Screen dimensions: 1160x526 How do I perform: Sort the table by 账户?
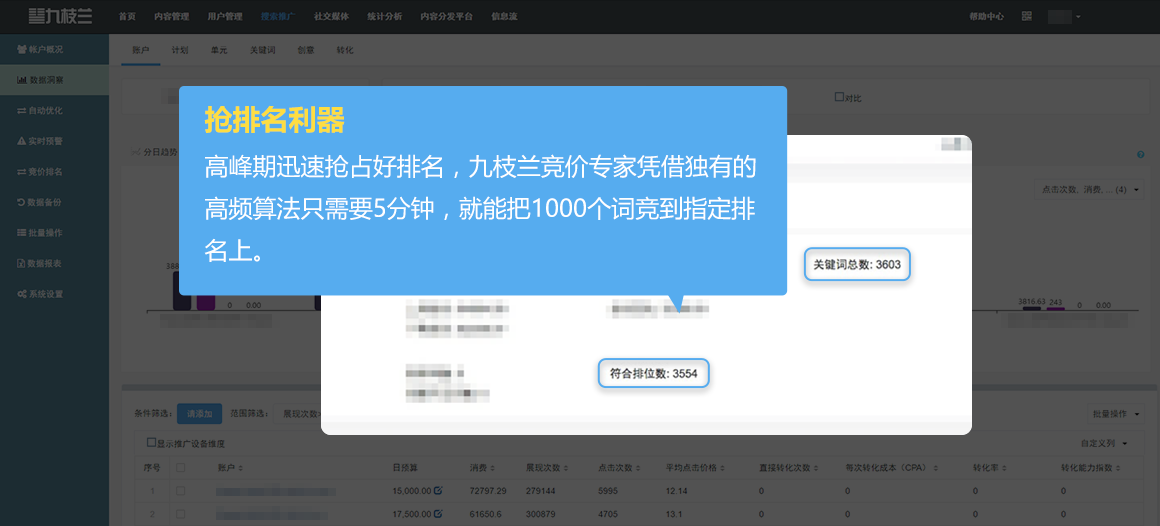click(230, 468)
